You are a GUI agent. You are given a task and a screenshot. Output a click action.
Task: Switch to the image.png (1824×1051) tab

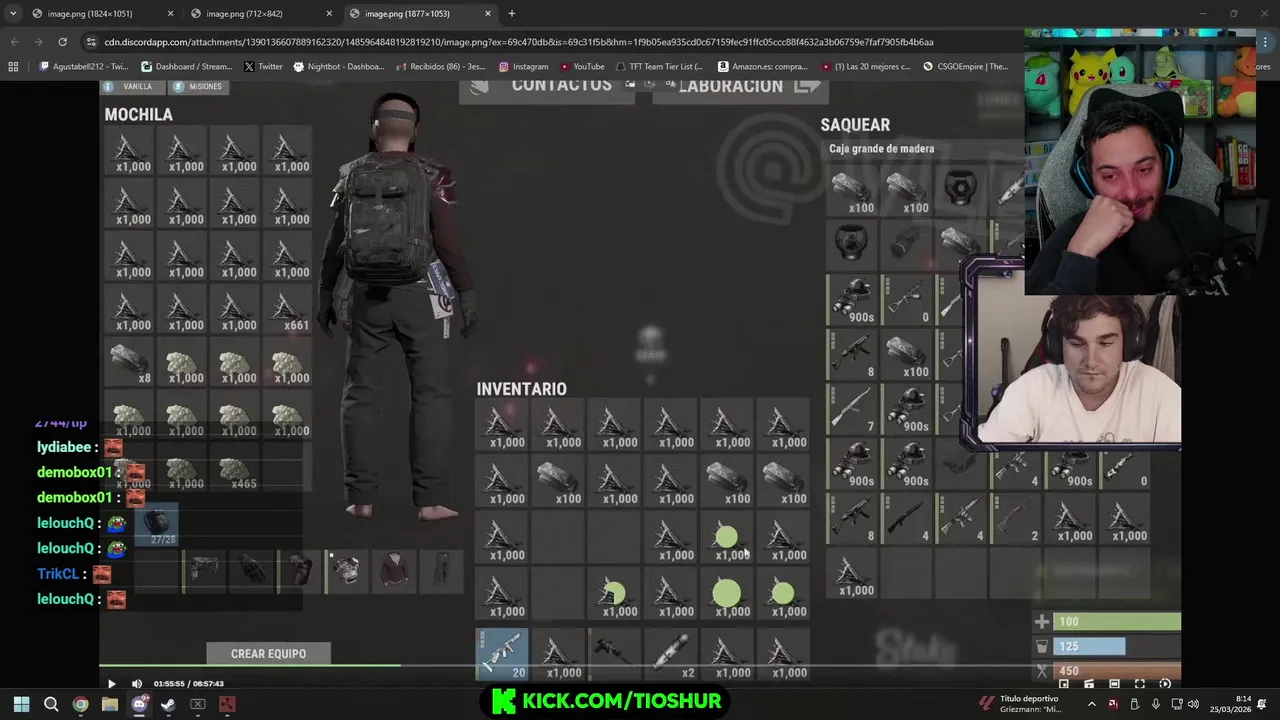coord(100,13)
